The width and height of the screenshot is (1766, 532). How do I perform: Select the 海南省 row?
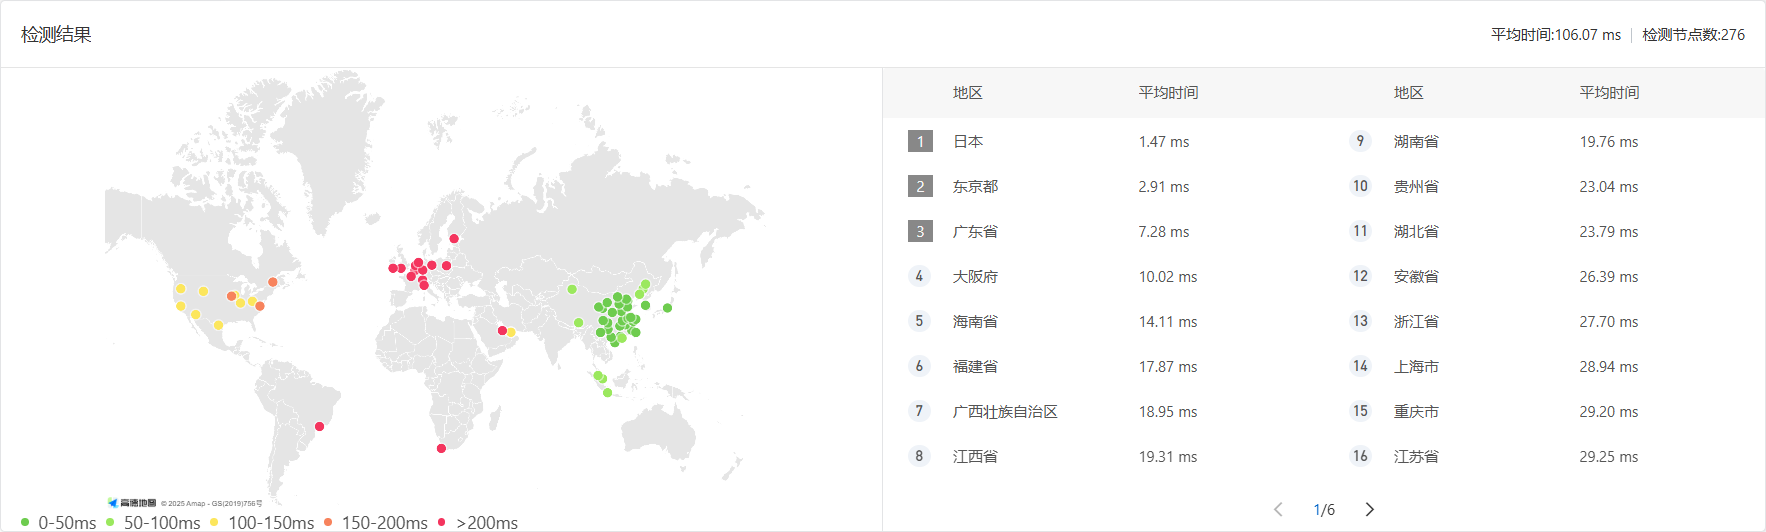(x=1103, y=321)
